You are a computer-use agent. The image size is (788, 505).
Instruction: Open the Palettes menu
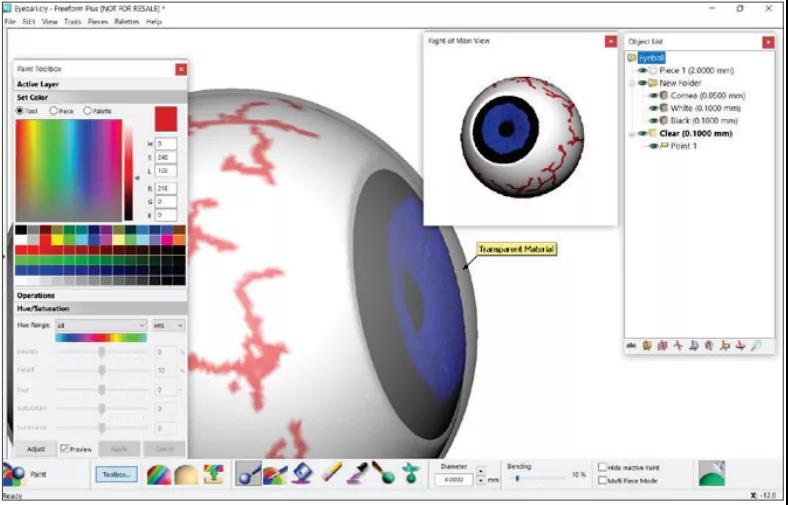(127, 22)
